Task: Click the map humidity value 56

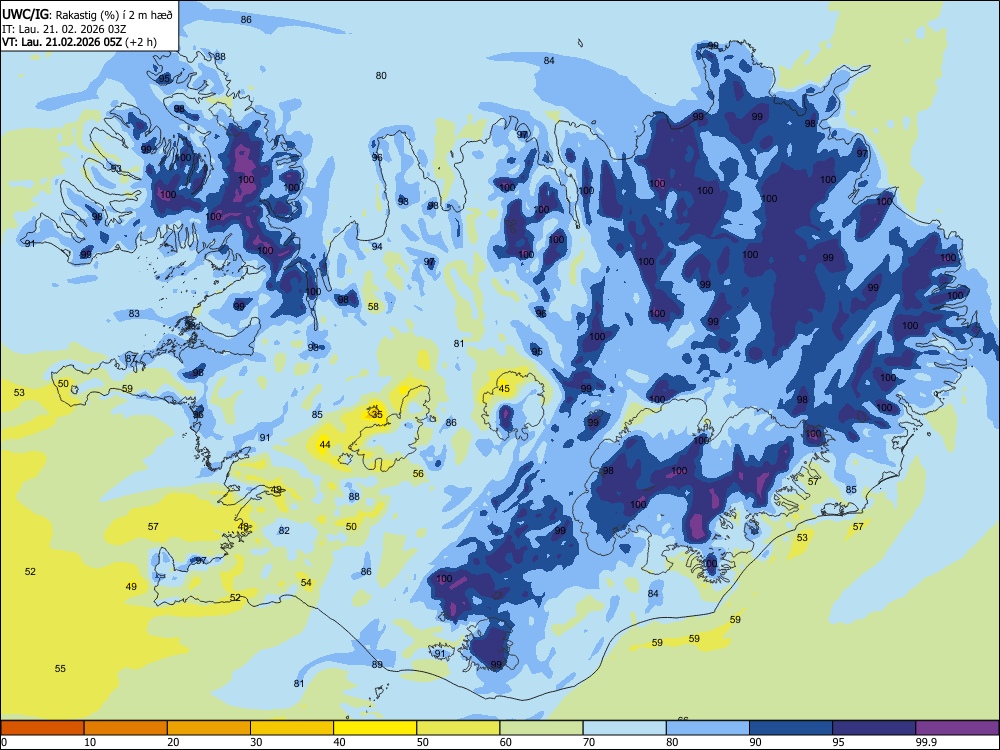Action: 418,474
